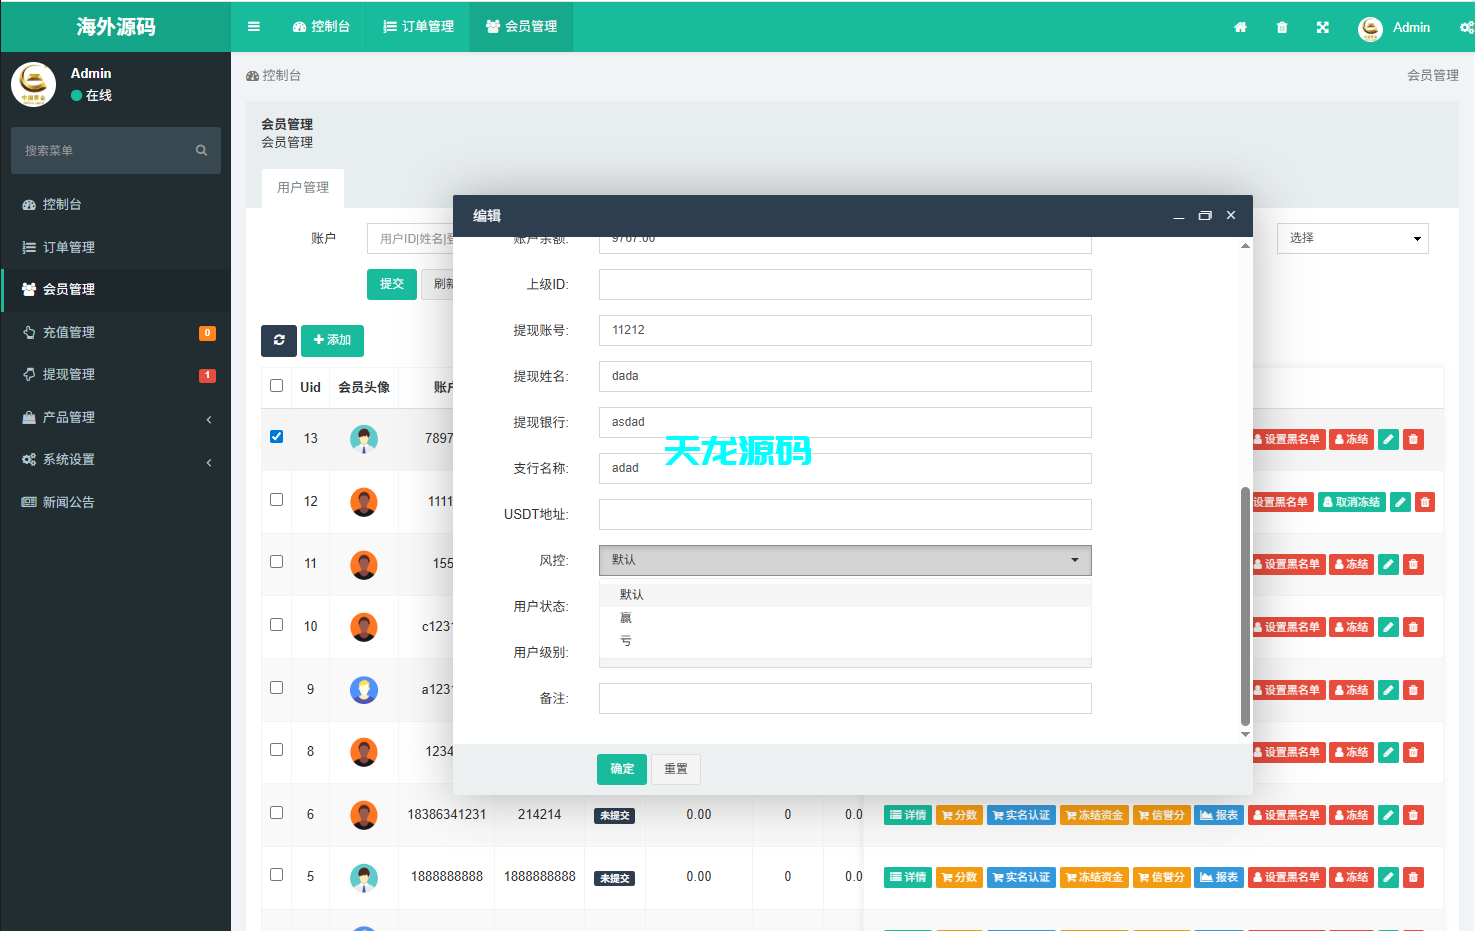The height and width of the screenshot is (931, 1475).
Task: Click the green pencil edit icon for Uid 13
Action: tap(1387, 439)
